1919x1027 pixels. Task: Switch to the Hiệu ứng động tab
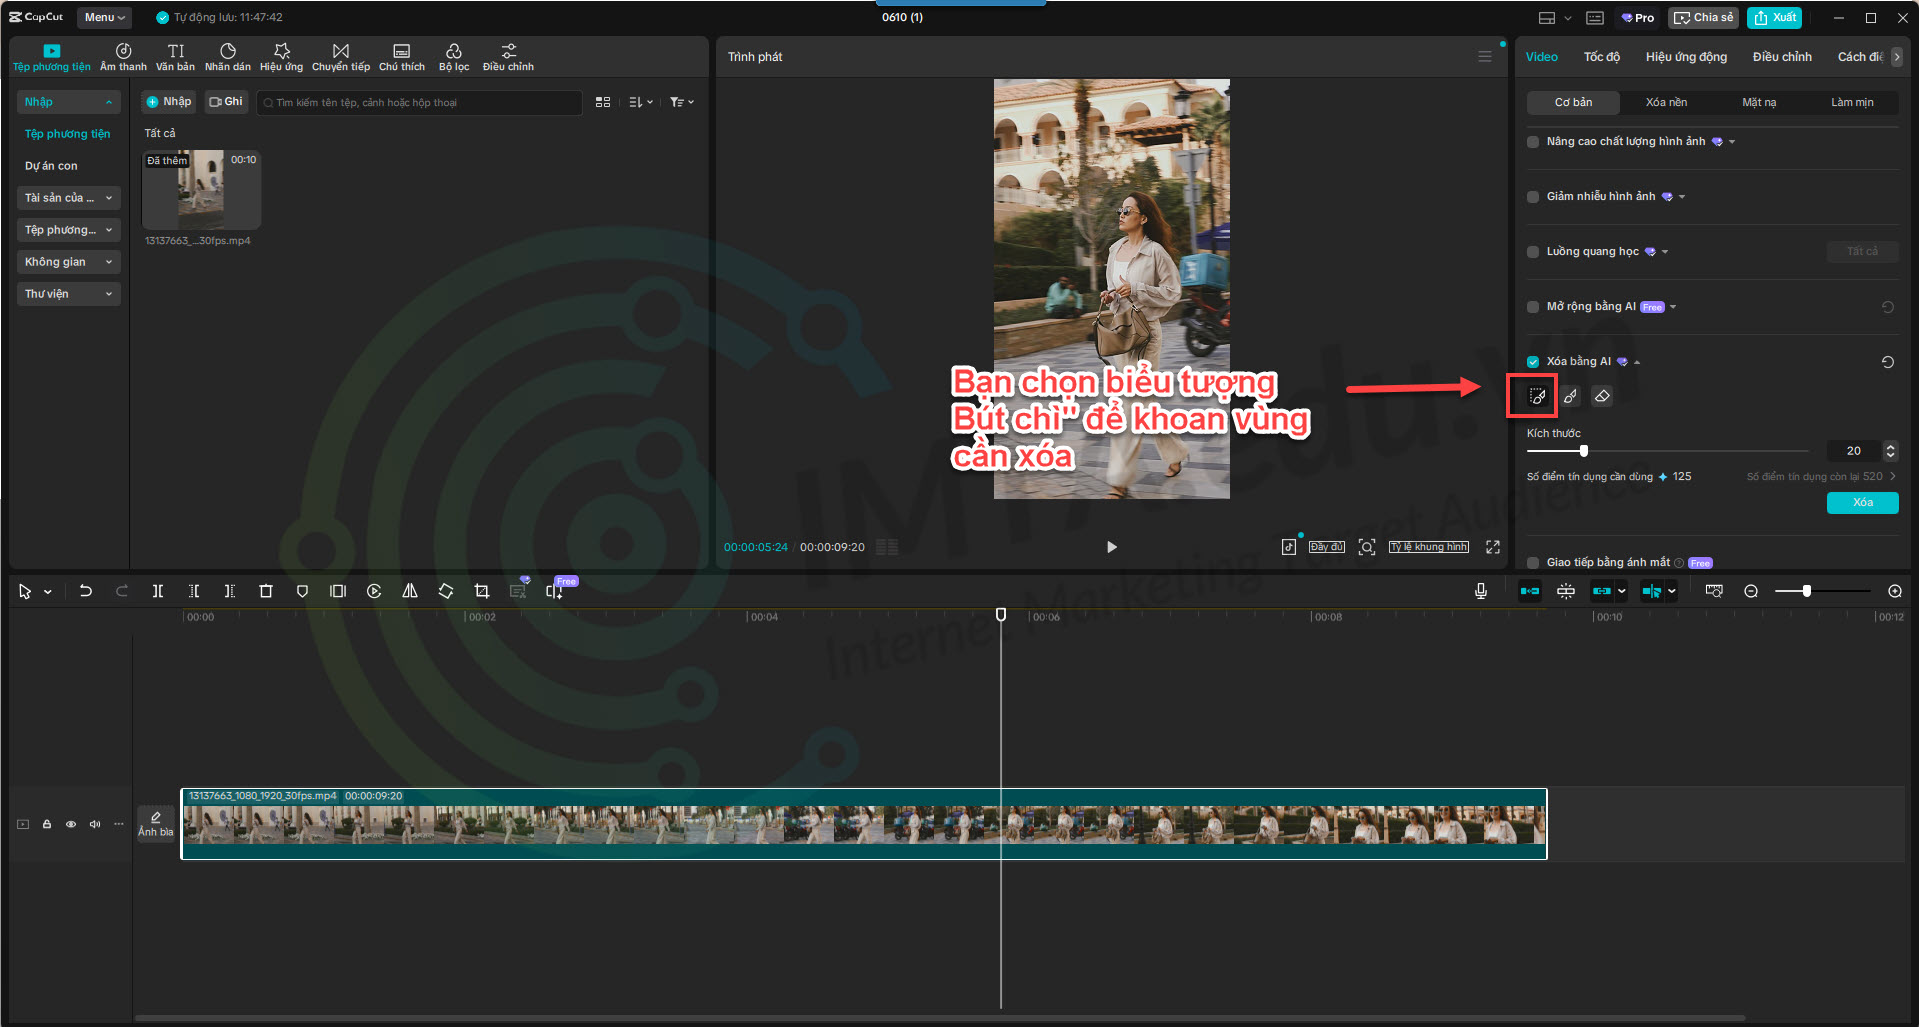coord(1686,57)
